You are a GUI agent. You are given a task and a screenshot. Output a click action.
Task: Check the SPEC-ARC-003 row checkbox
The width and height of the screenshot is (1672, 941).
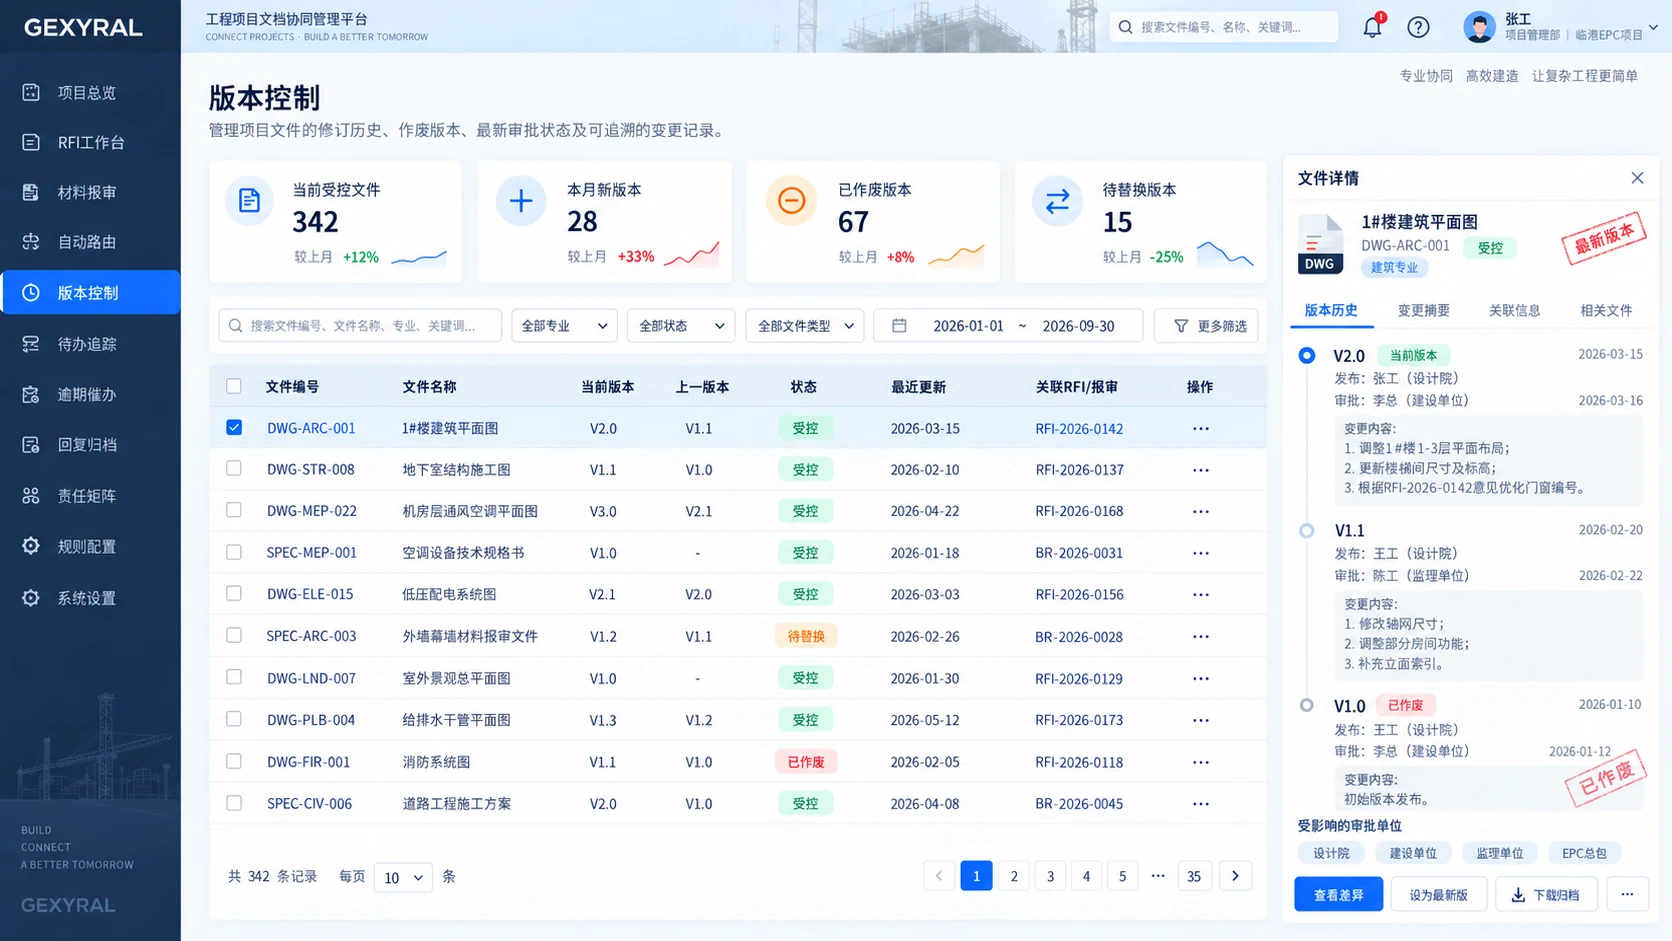[234, 635]
